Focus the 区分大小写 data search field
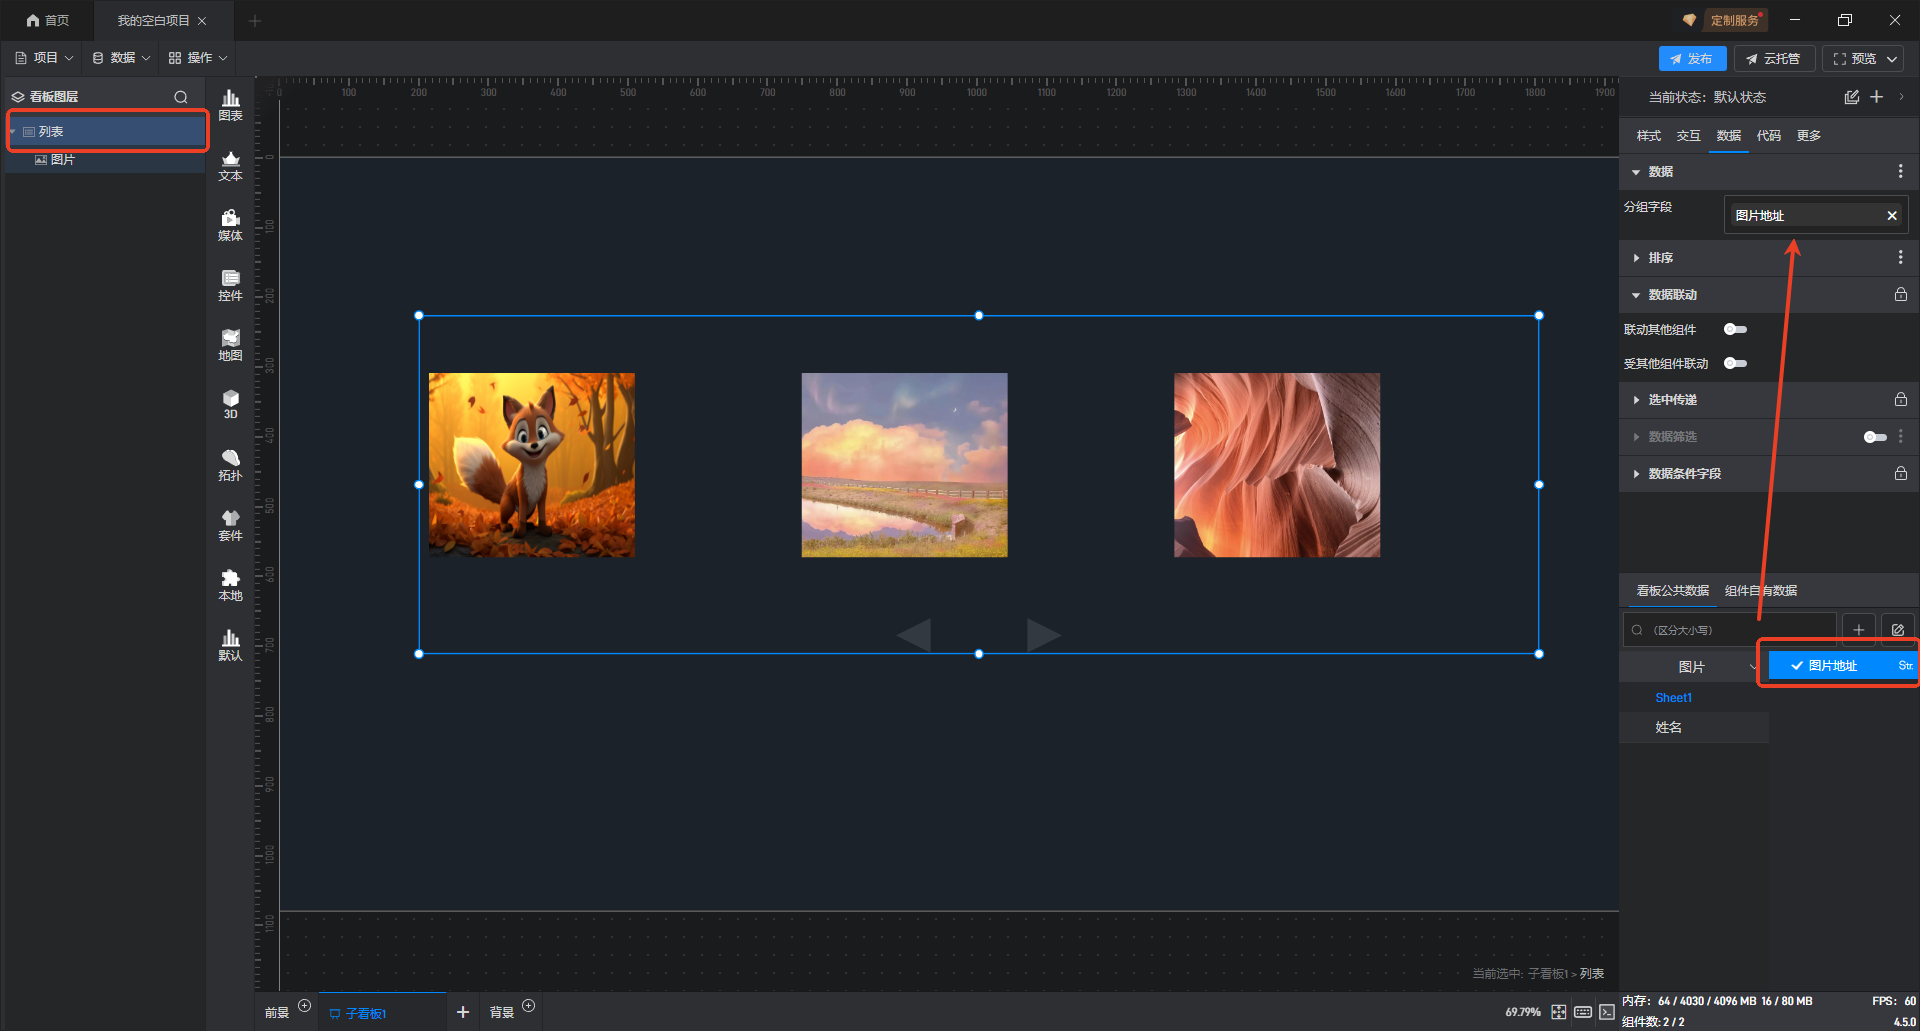The image size is (1920, 1031). pyautogui.click(x=1729, y=630)
